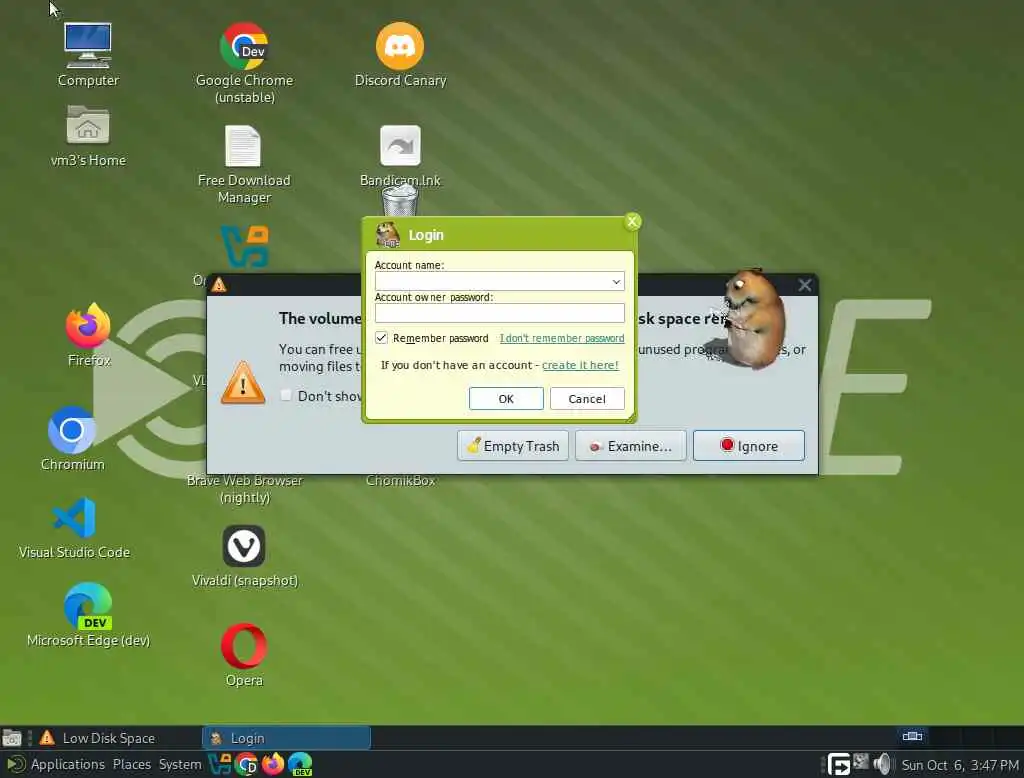Click the white arrow tray icon
This screenshot has height=778, width=1024.
coord(839,764)
